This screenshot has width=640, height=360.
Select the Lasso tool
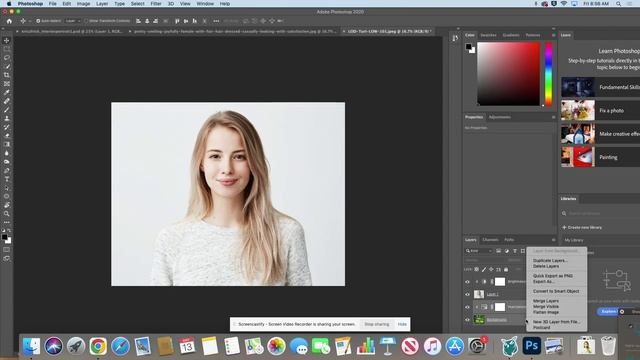tap(7, 58)
